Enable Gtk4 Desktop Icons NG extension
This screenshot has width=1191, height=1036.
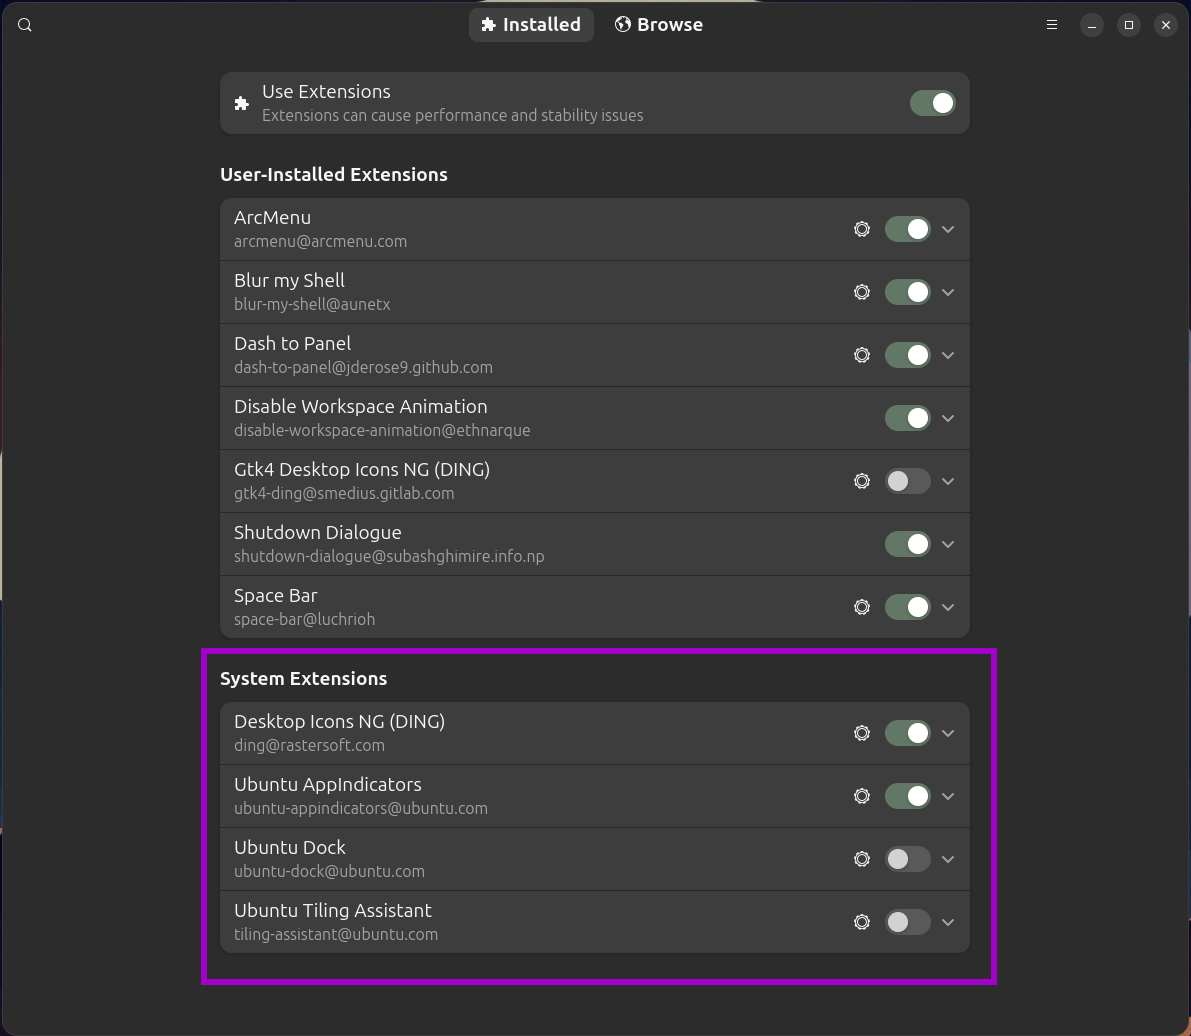[x=907, y=481]
